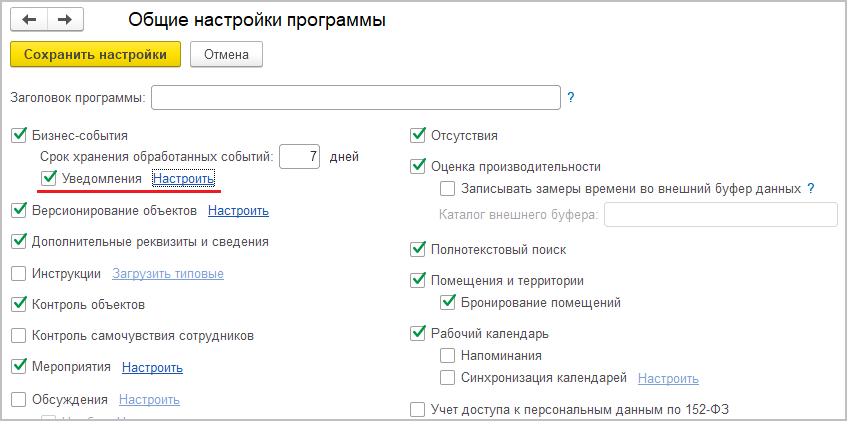847x421 pixels.
Task: Uncheck the 'Полнотекстовый поиск' checkbox
Action: pyautogui.click(x=418, y=249)
